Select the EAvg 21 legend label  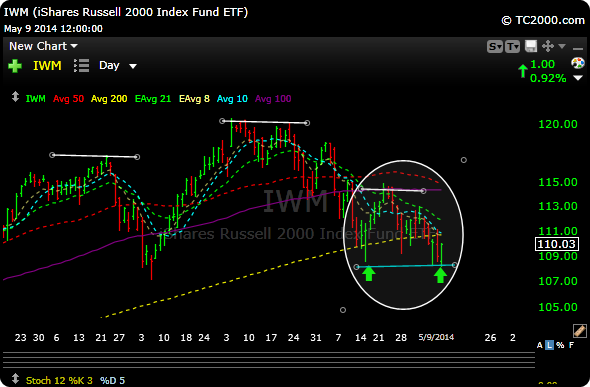tap(153, 99)
